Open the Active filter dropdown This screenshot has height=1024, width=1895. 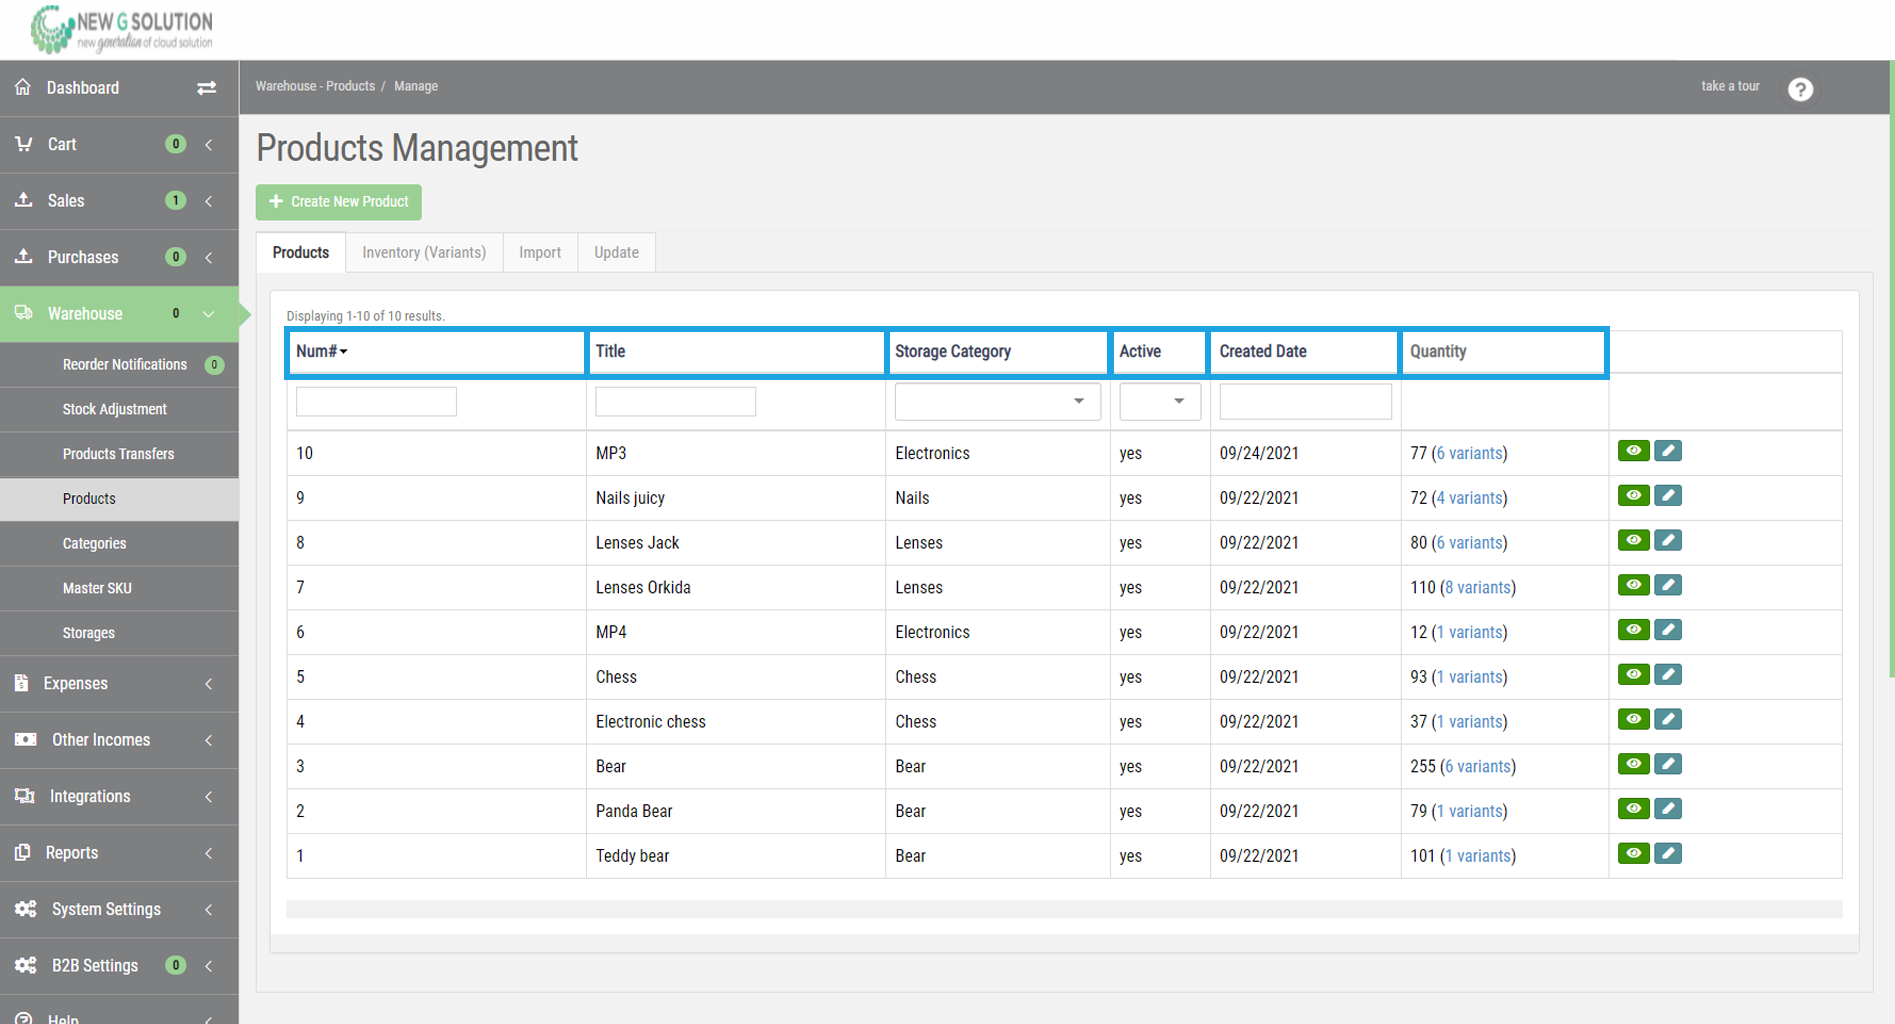1160,401
